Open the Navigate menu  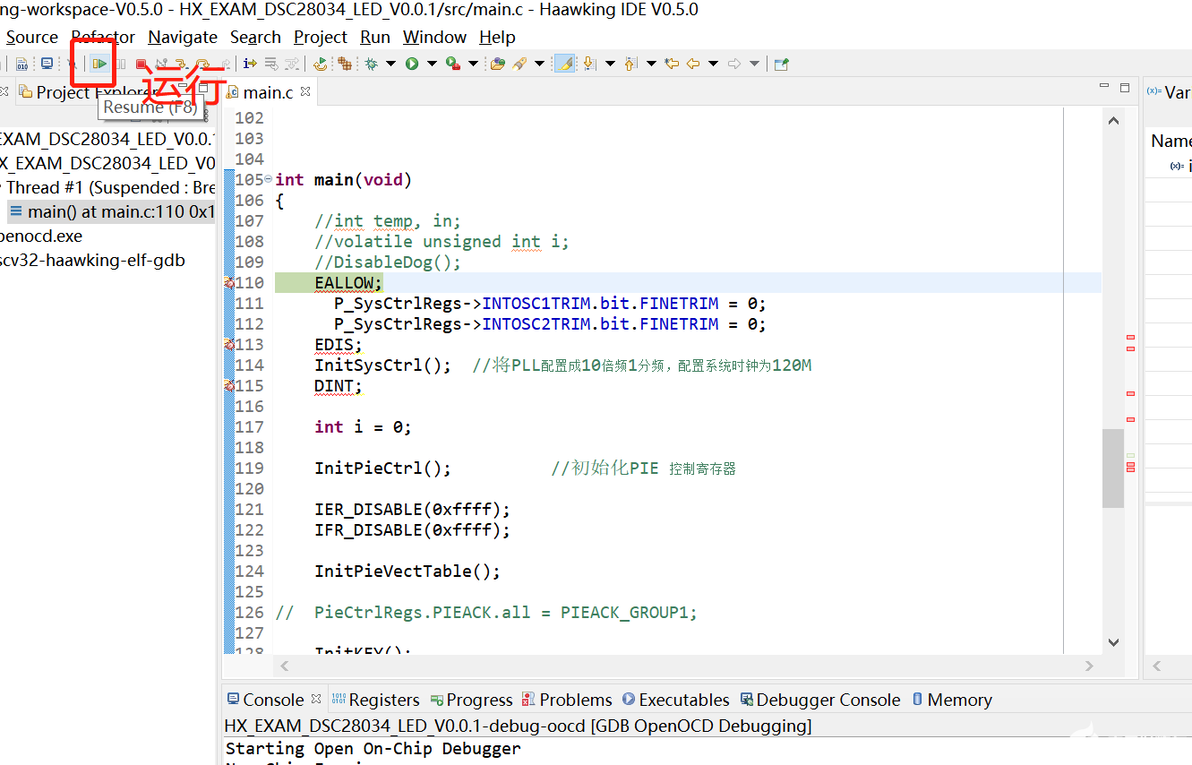182,37
